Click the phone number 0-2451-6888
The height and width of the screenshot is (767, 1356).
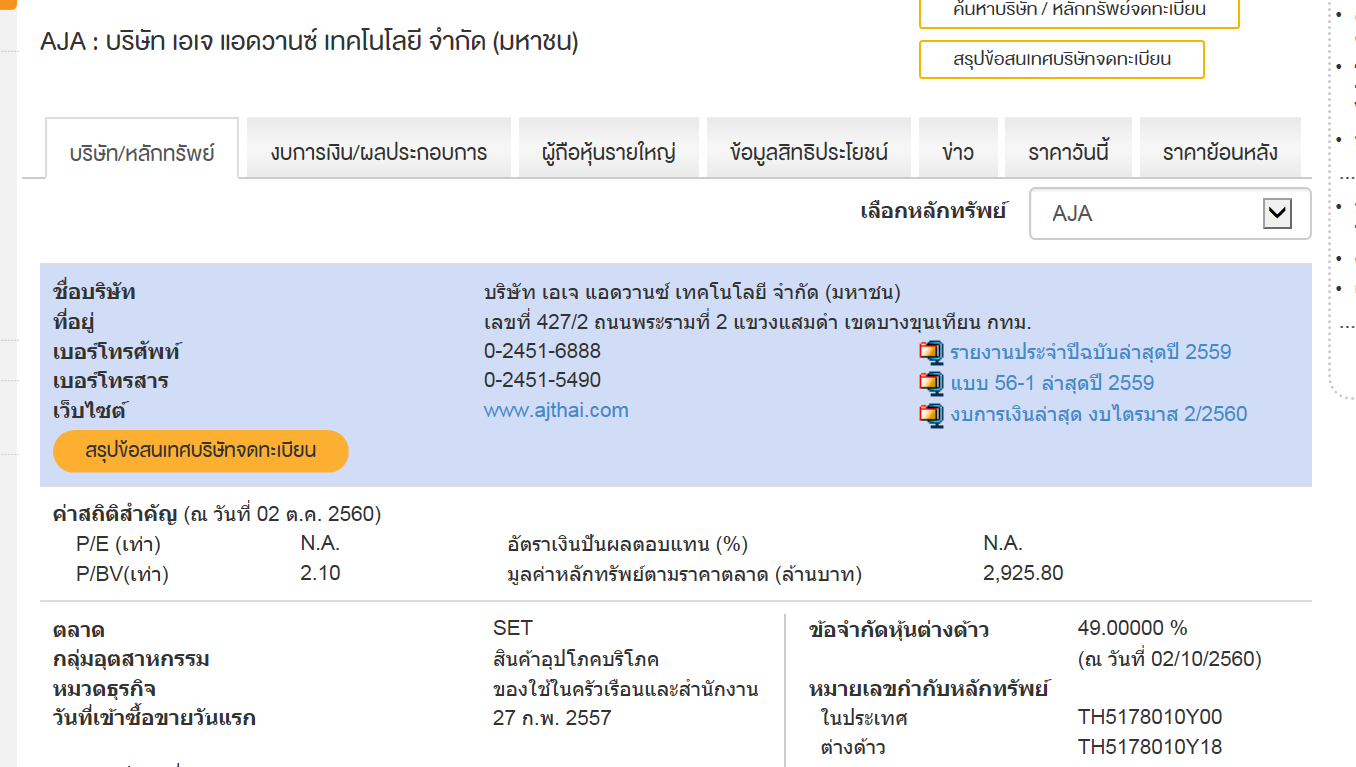543,351
